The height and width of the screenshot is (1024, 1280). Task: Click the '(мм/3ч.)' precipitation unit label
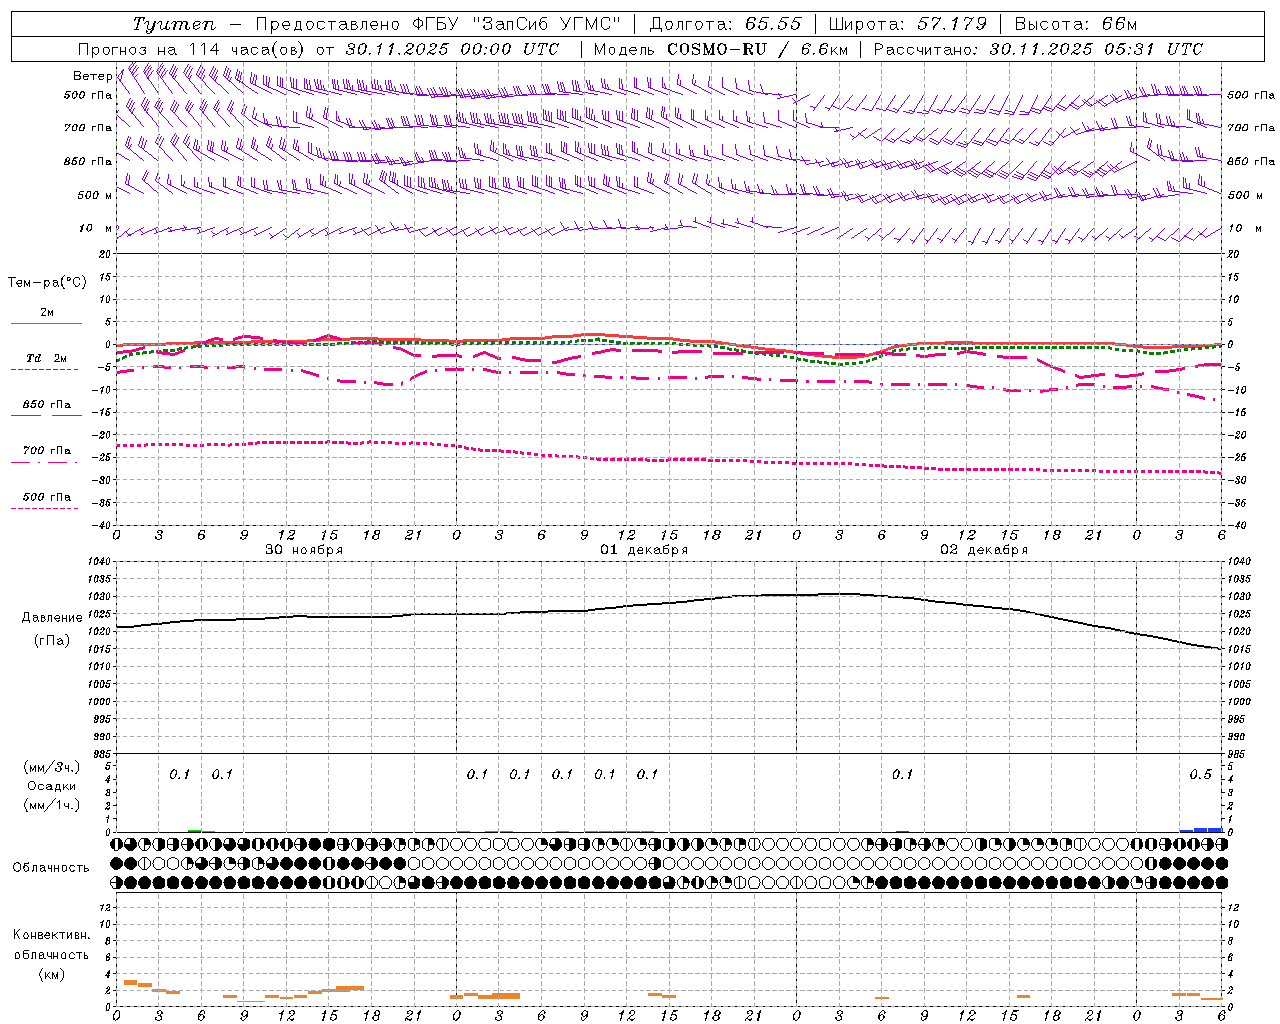pos(52,767)
